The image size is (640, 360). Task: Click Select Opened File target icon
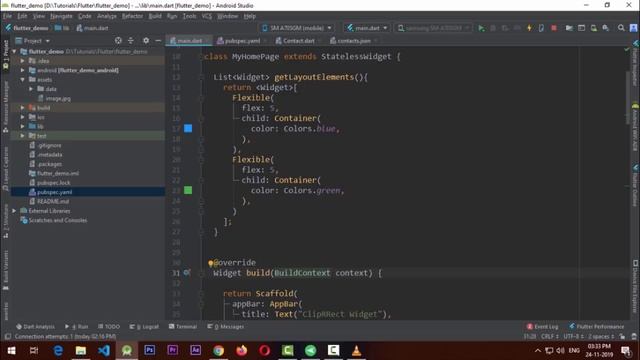[118, 40]
